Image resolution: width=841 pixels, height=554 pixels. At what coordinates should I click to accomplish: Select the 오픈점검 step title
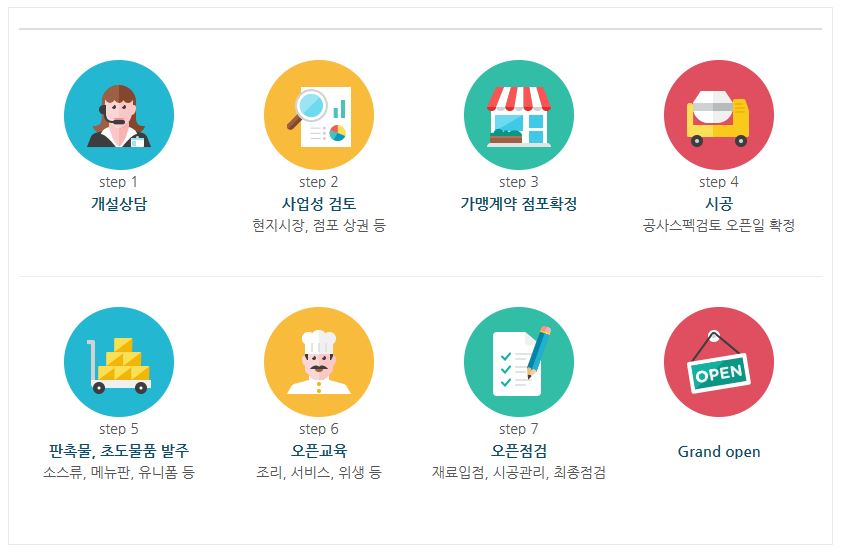[519, 450]
